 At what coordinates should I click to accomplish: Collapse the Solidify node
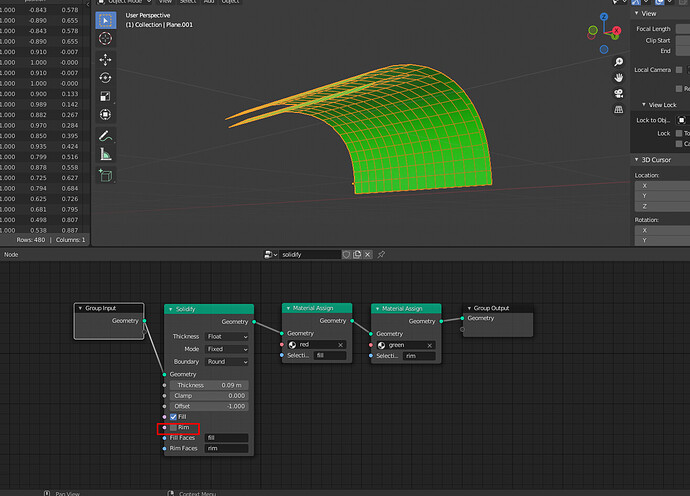click(171, 309)
